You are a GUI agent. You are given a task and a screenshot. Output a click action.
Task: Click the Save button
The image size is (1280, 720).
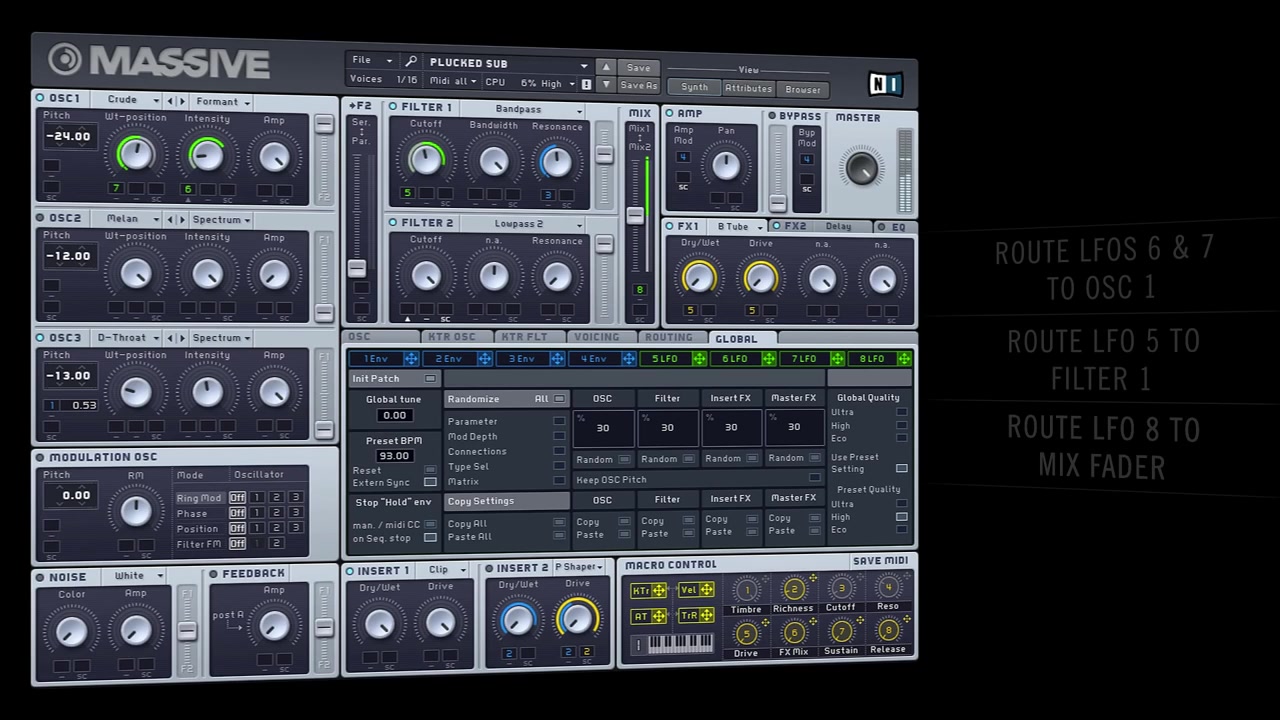(x=638, y=68)
